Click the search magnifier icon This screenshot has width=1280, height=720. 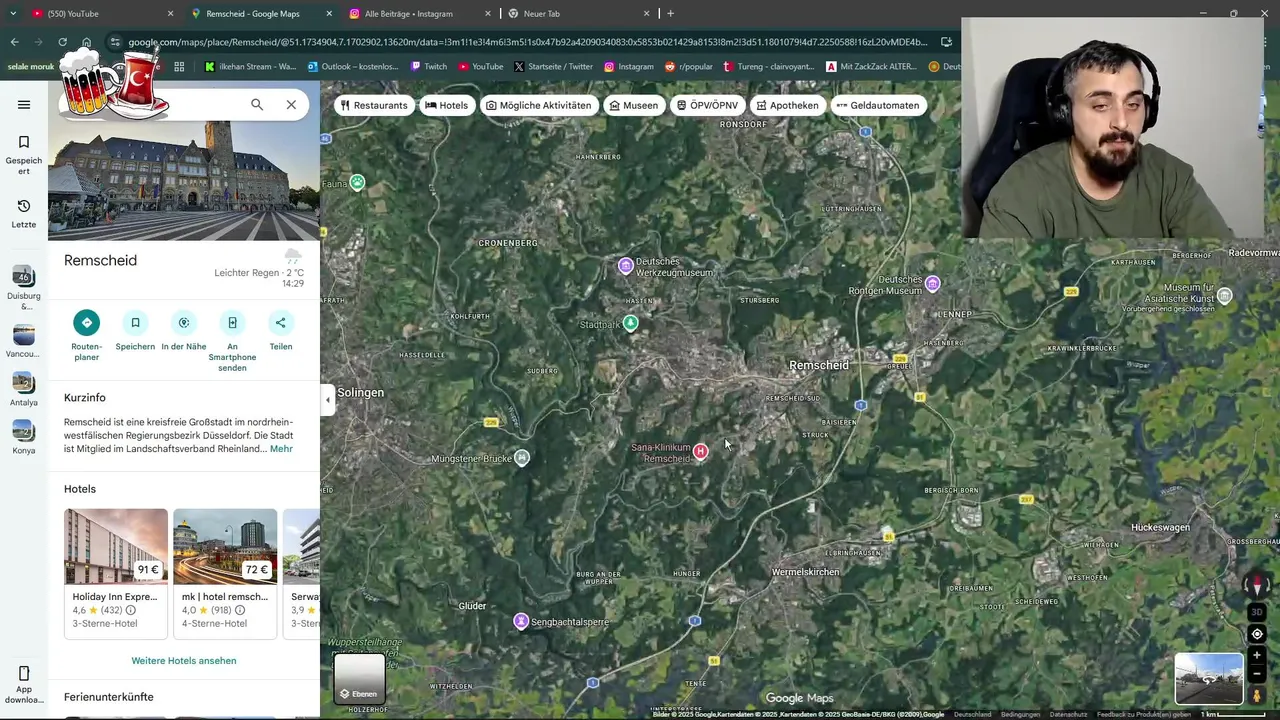click(x=257, y=104)
